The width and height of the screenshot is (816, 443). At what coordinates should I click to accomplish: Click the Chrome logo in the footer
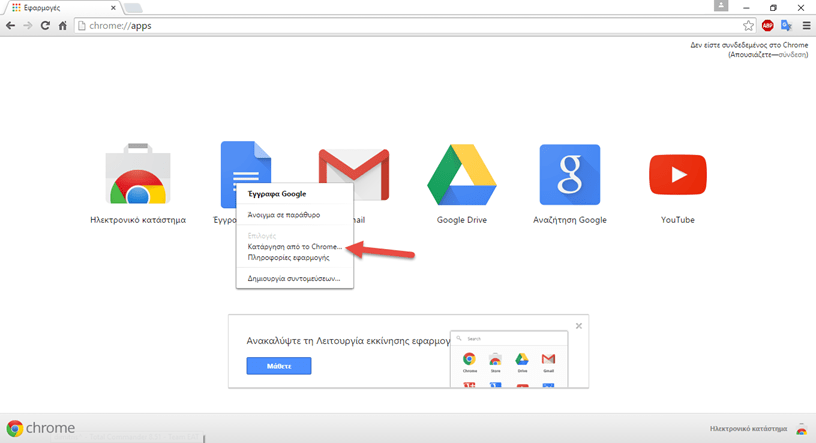41,428
